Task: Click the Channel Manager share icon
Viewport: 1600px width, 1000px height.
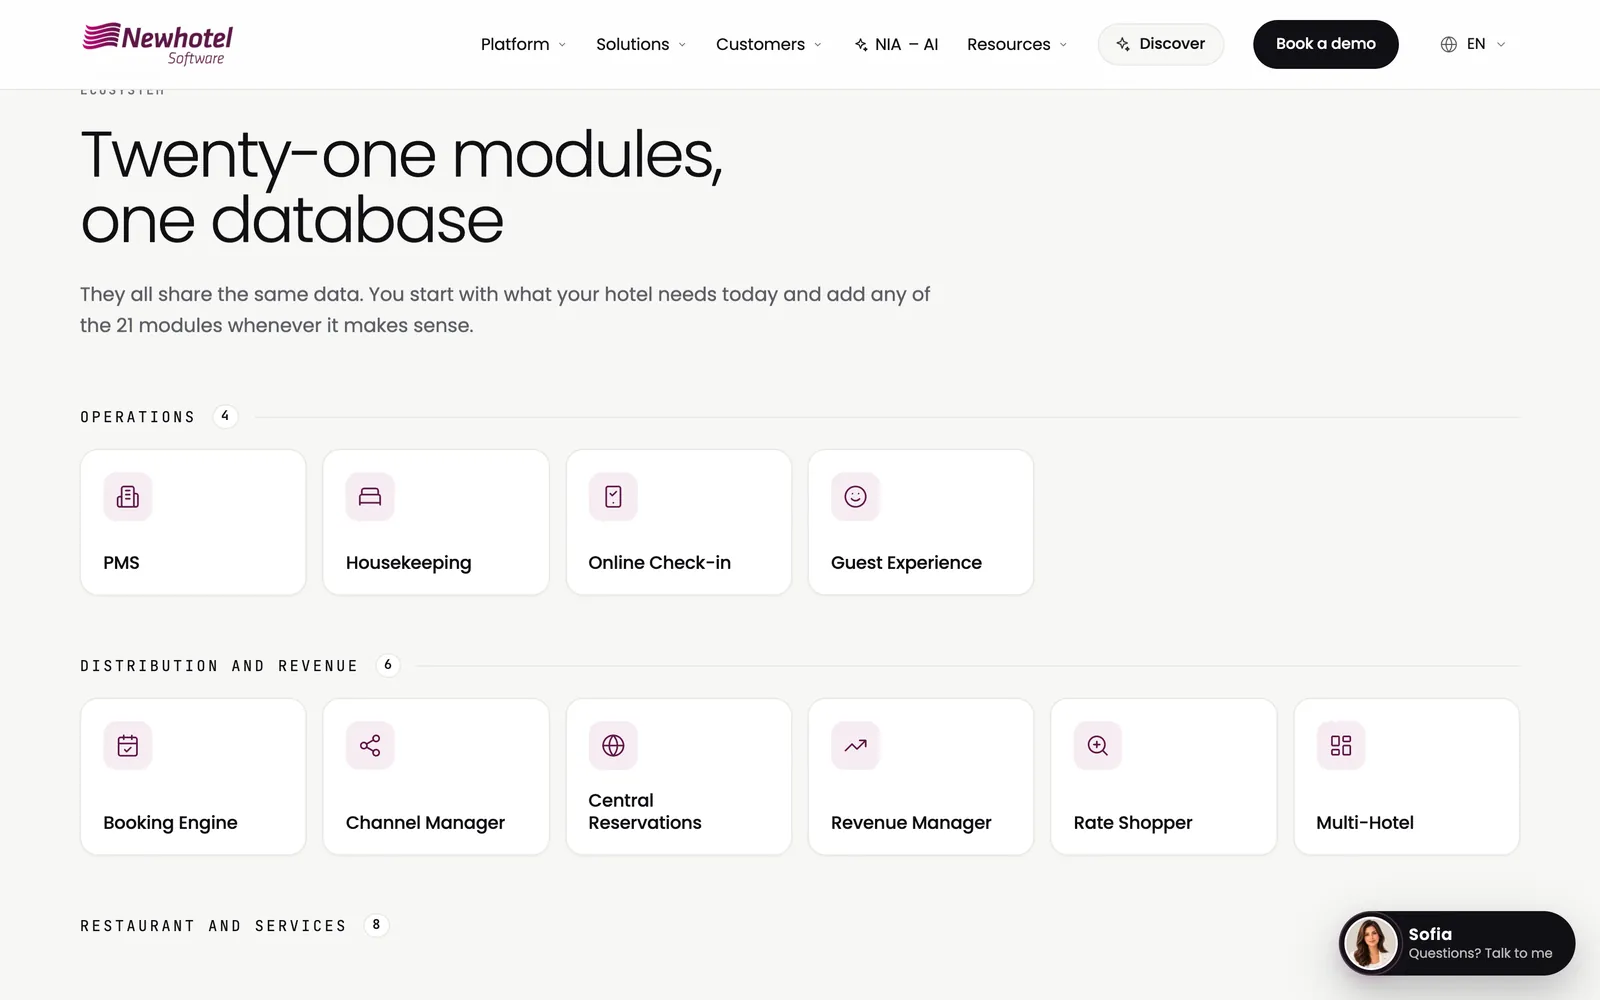Action: pos(370,746)
